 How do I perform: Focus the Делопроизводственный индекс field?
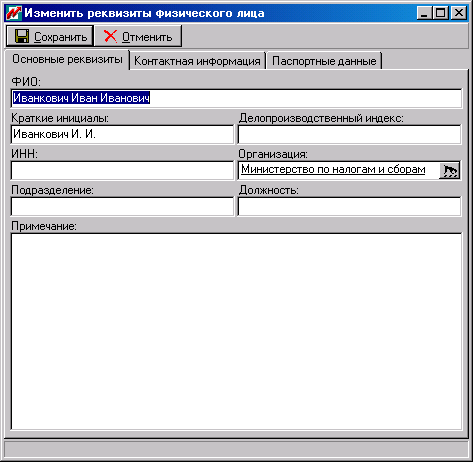pyautogui.click(x=350, y=134)
